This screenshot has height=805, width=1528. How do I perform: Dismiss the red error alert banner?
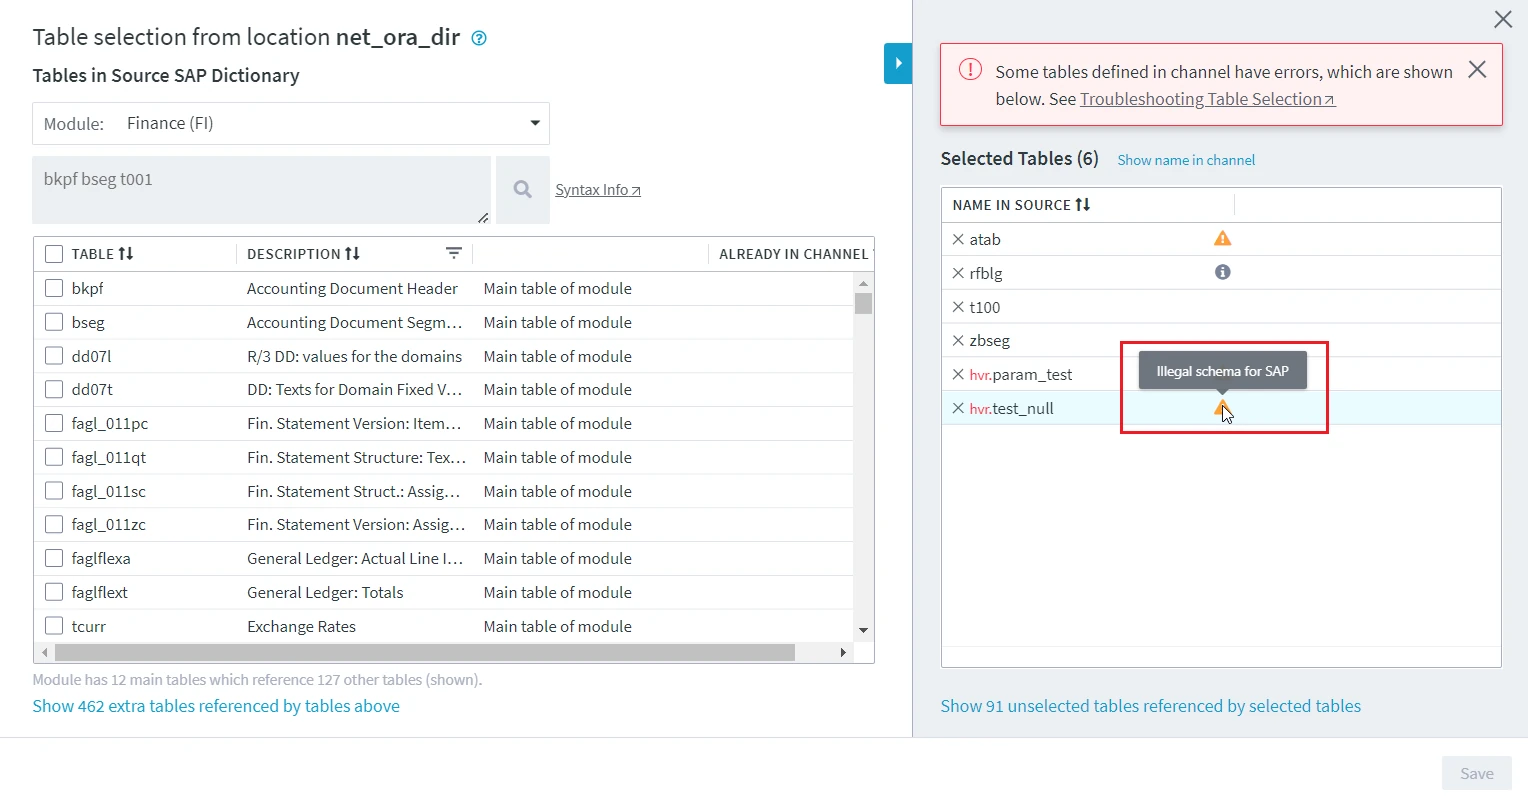point(1476,70)
